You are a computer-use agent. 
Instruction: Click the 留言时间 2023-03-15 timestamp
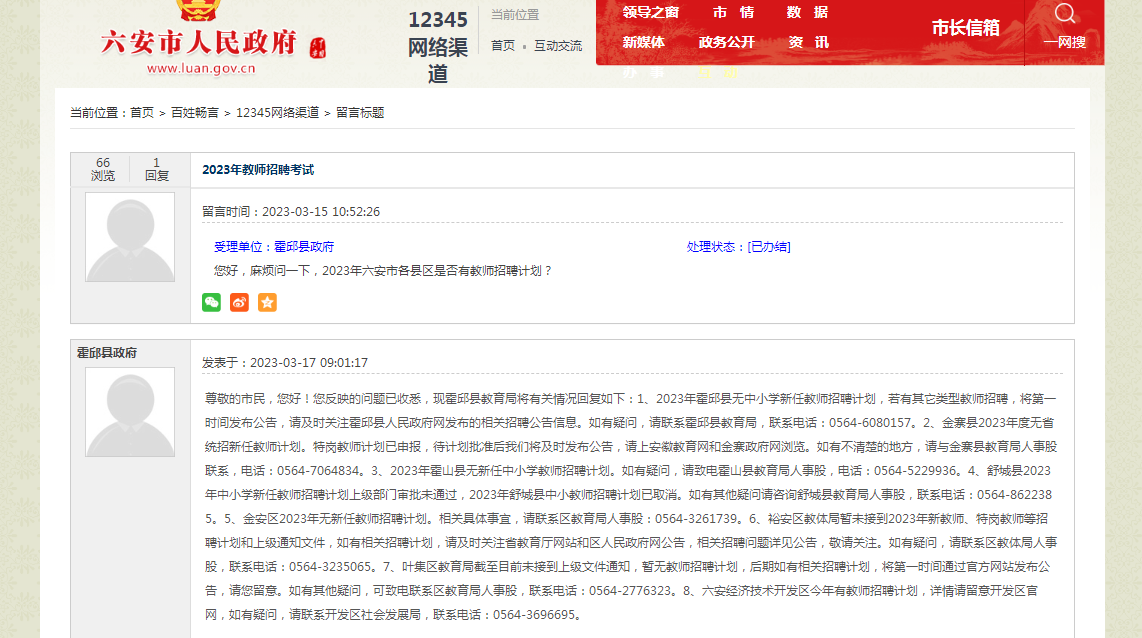291,212
